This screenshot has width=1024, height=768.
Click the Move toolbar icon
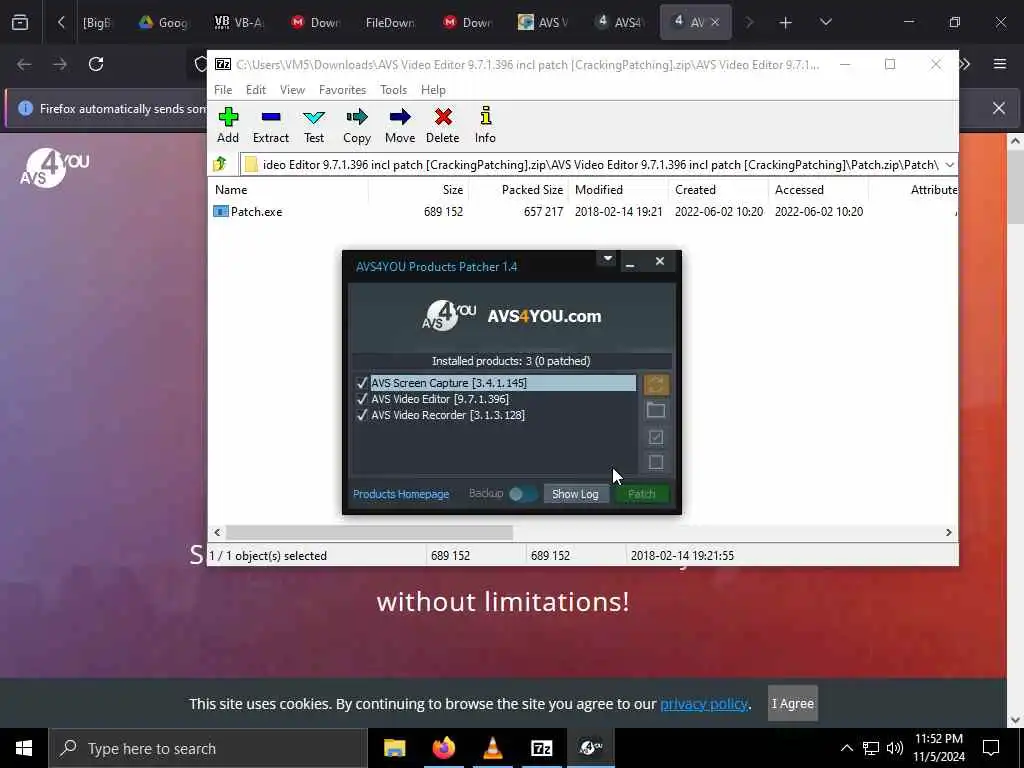click(x=400, y=125)
